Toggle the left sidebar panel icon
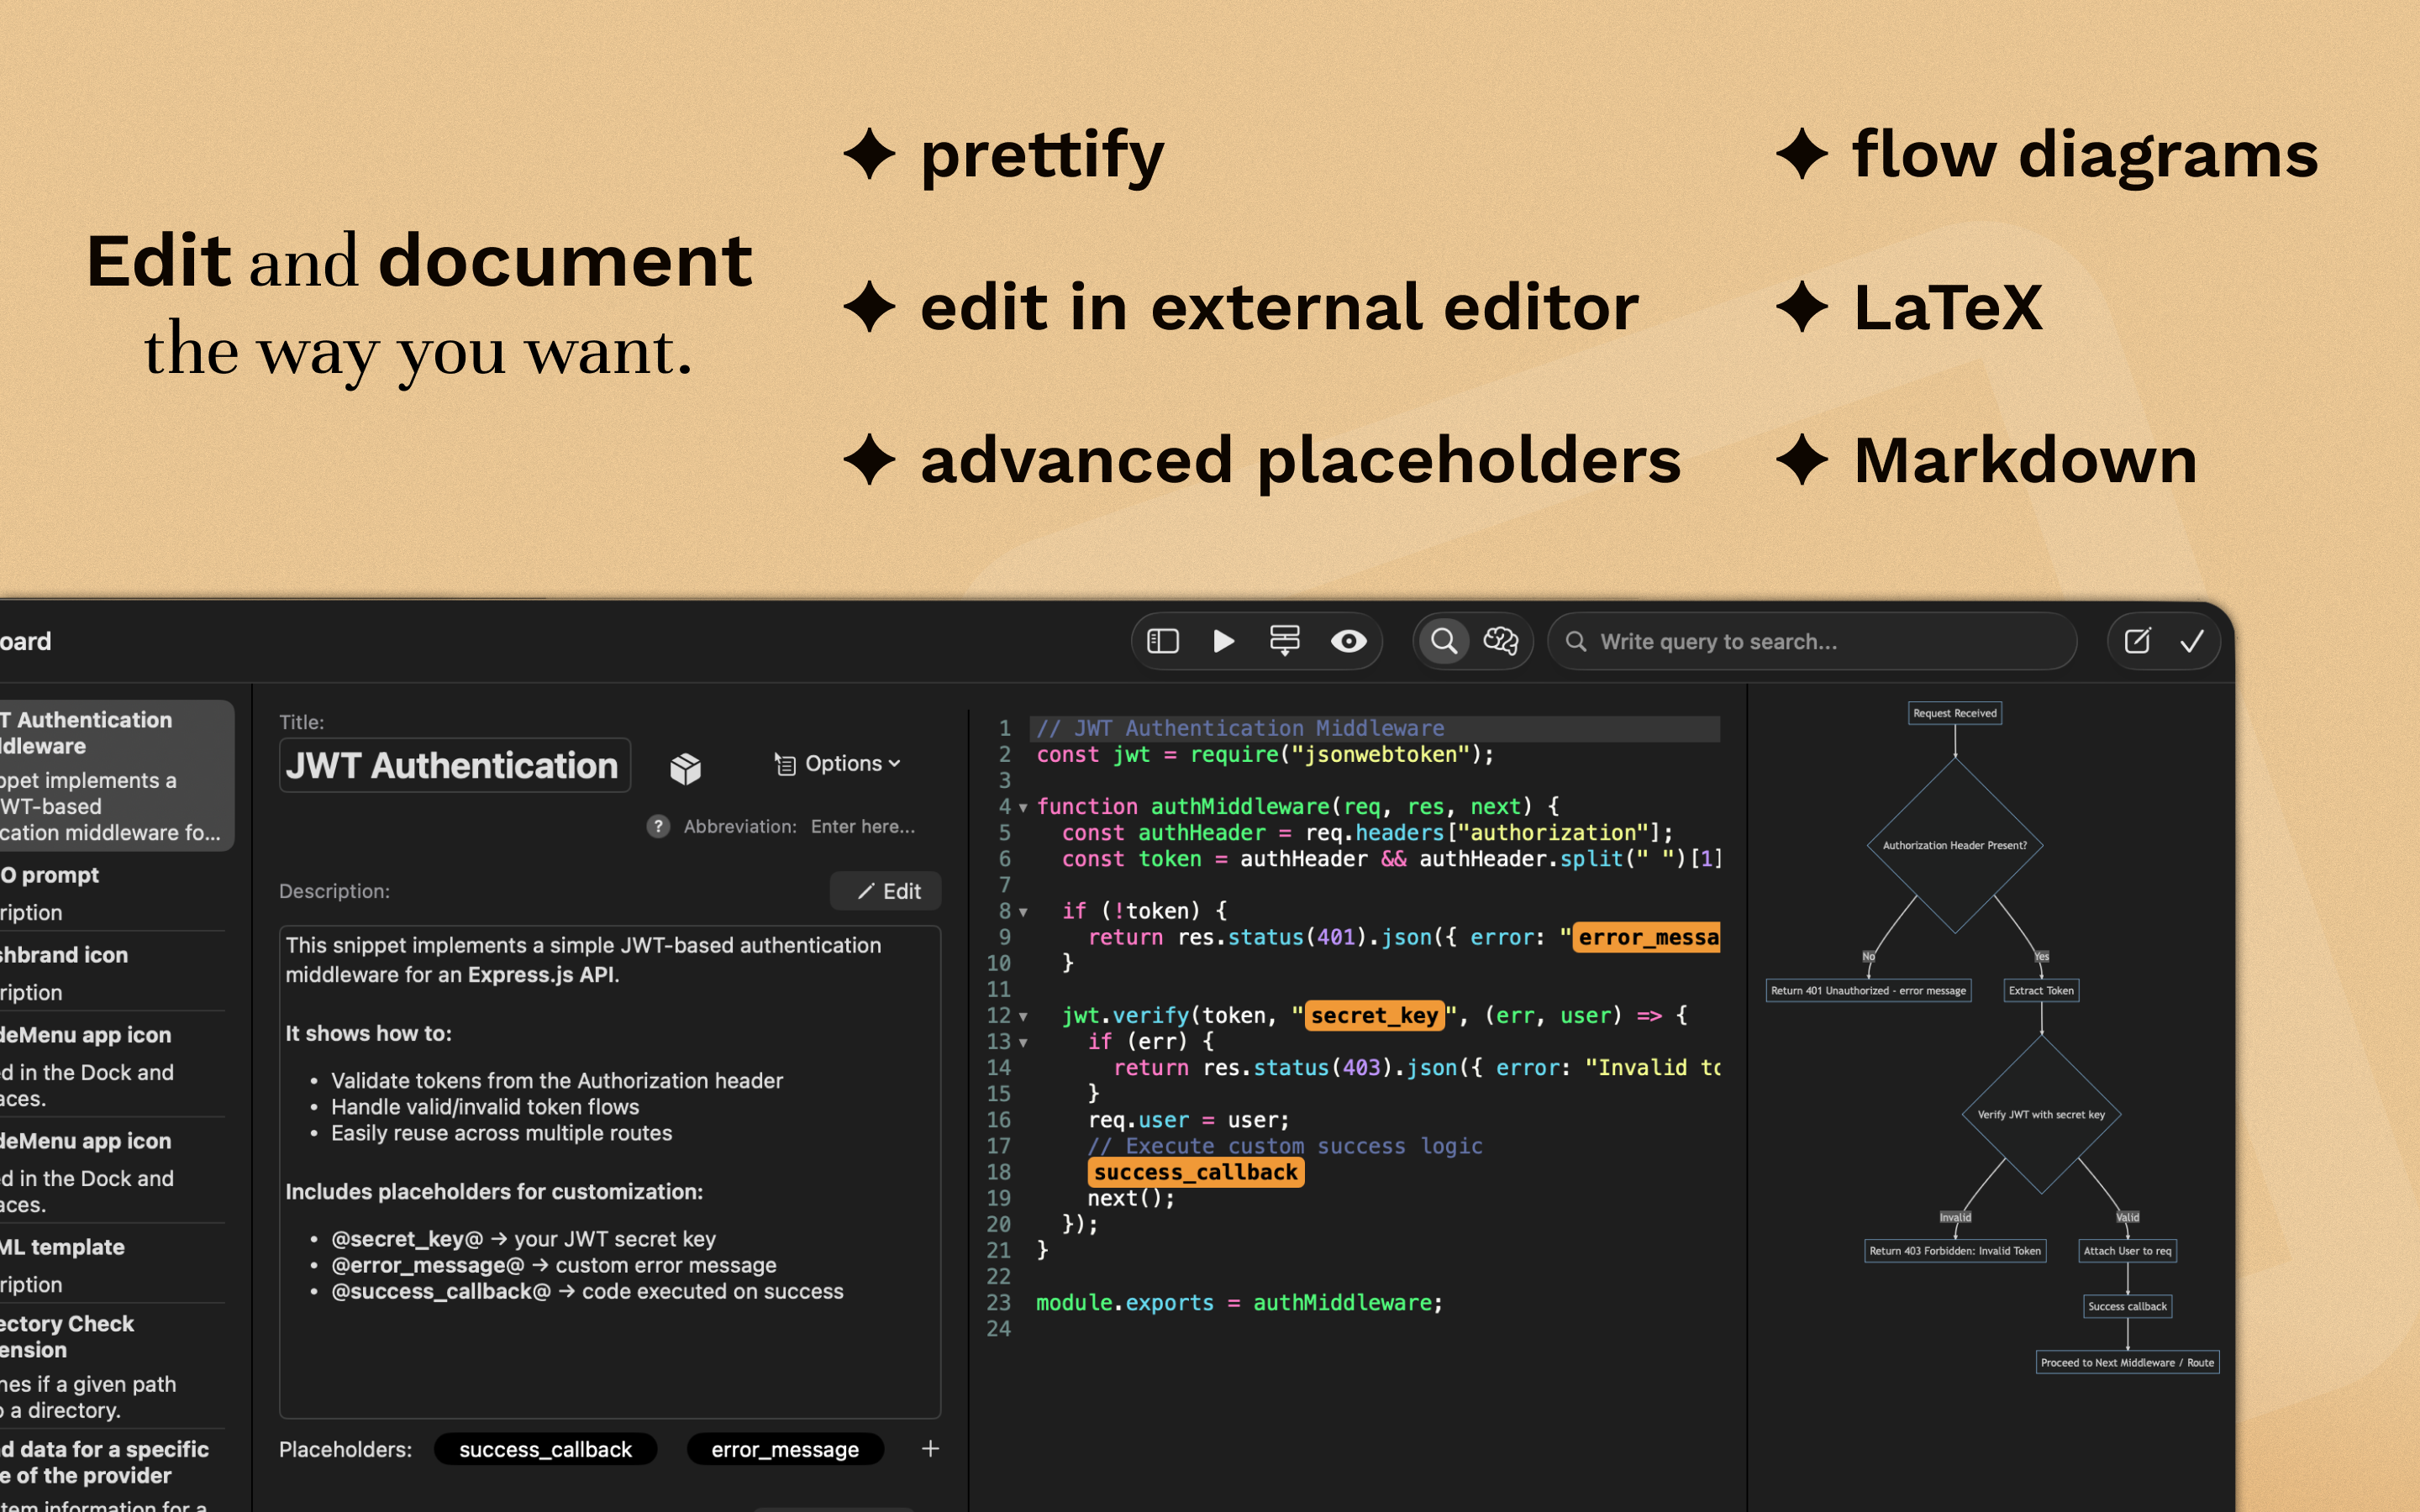The image size is (2420, 1512). [x=1162, y=641]
